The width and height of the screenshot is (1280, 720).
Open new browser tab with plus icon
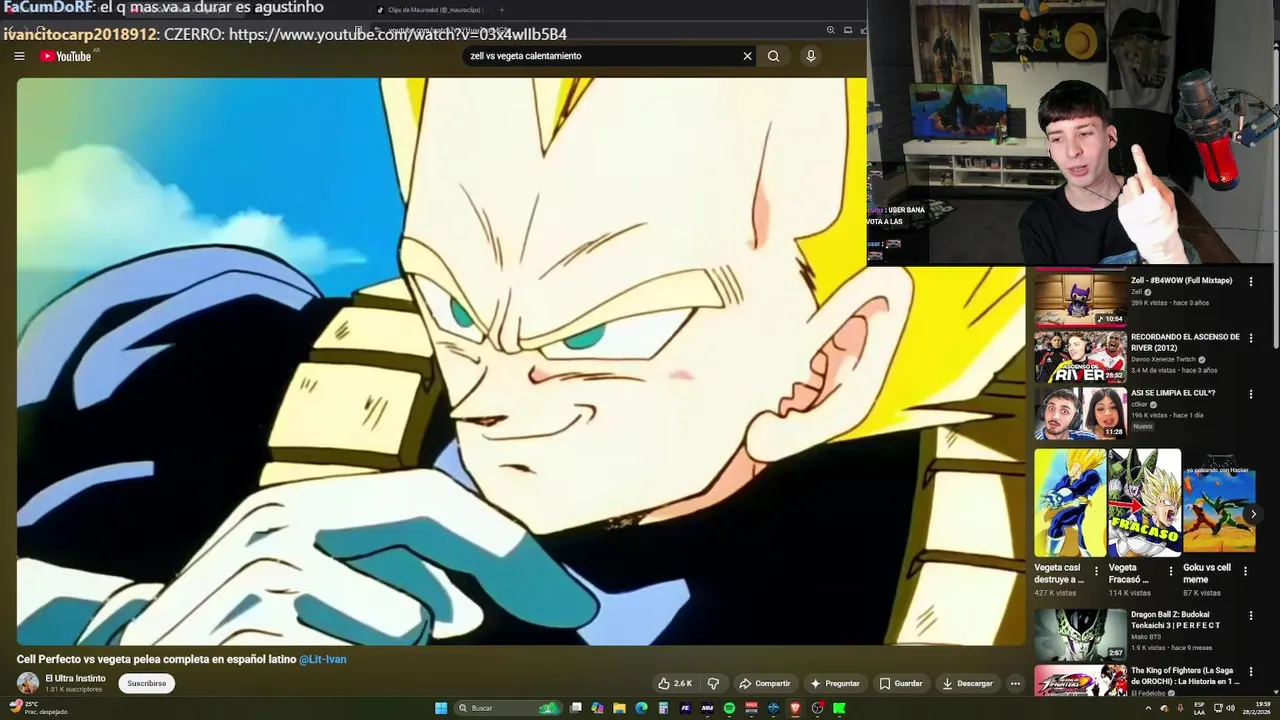point(501,10)
